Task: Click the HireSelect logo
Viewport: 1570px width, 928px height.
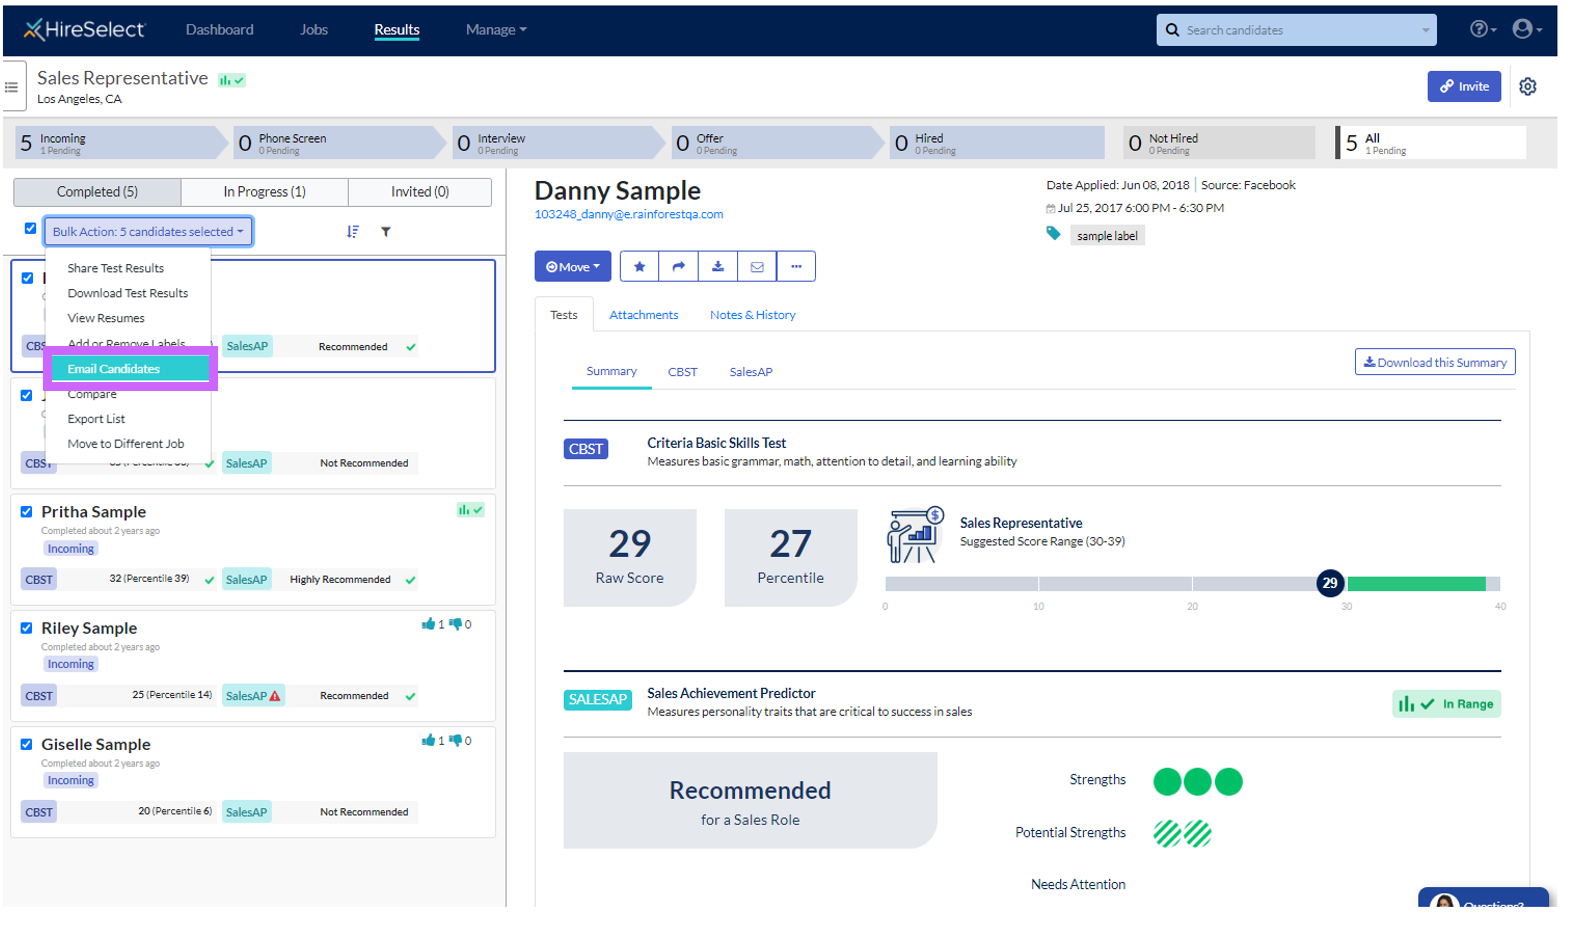Action: (85, 30)
